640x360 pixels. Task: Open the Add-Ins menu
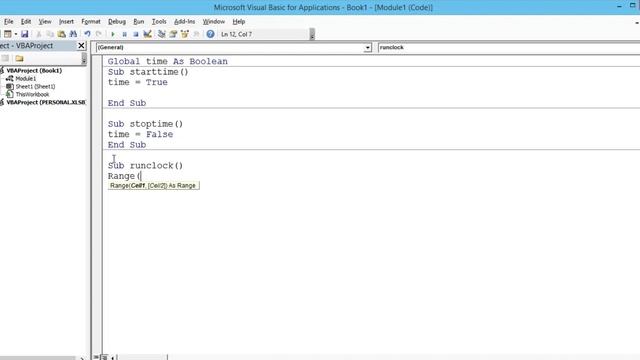click(184, 21)
